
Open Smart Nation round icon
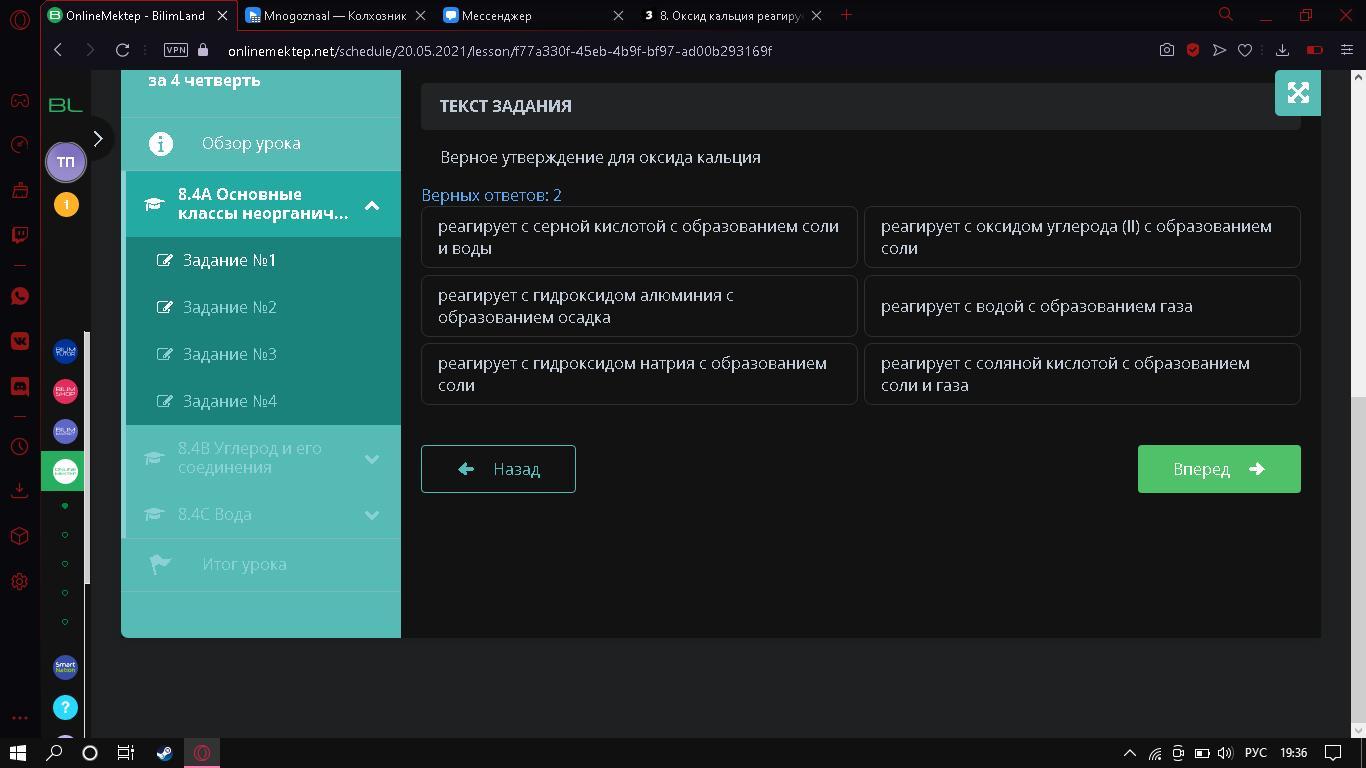(65, 667)
